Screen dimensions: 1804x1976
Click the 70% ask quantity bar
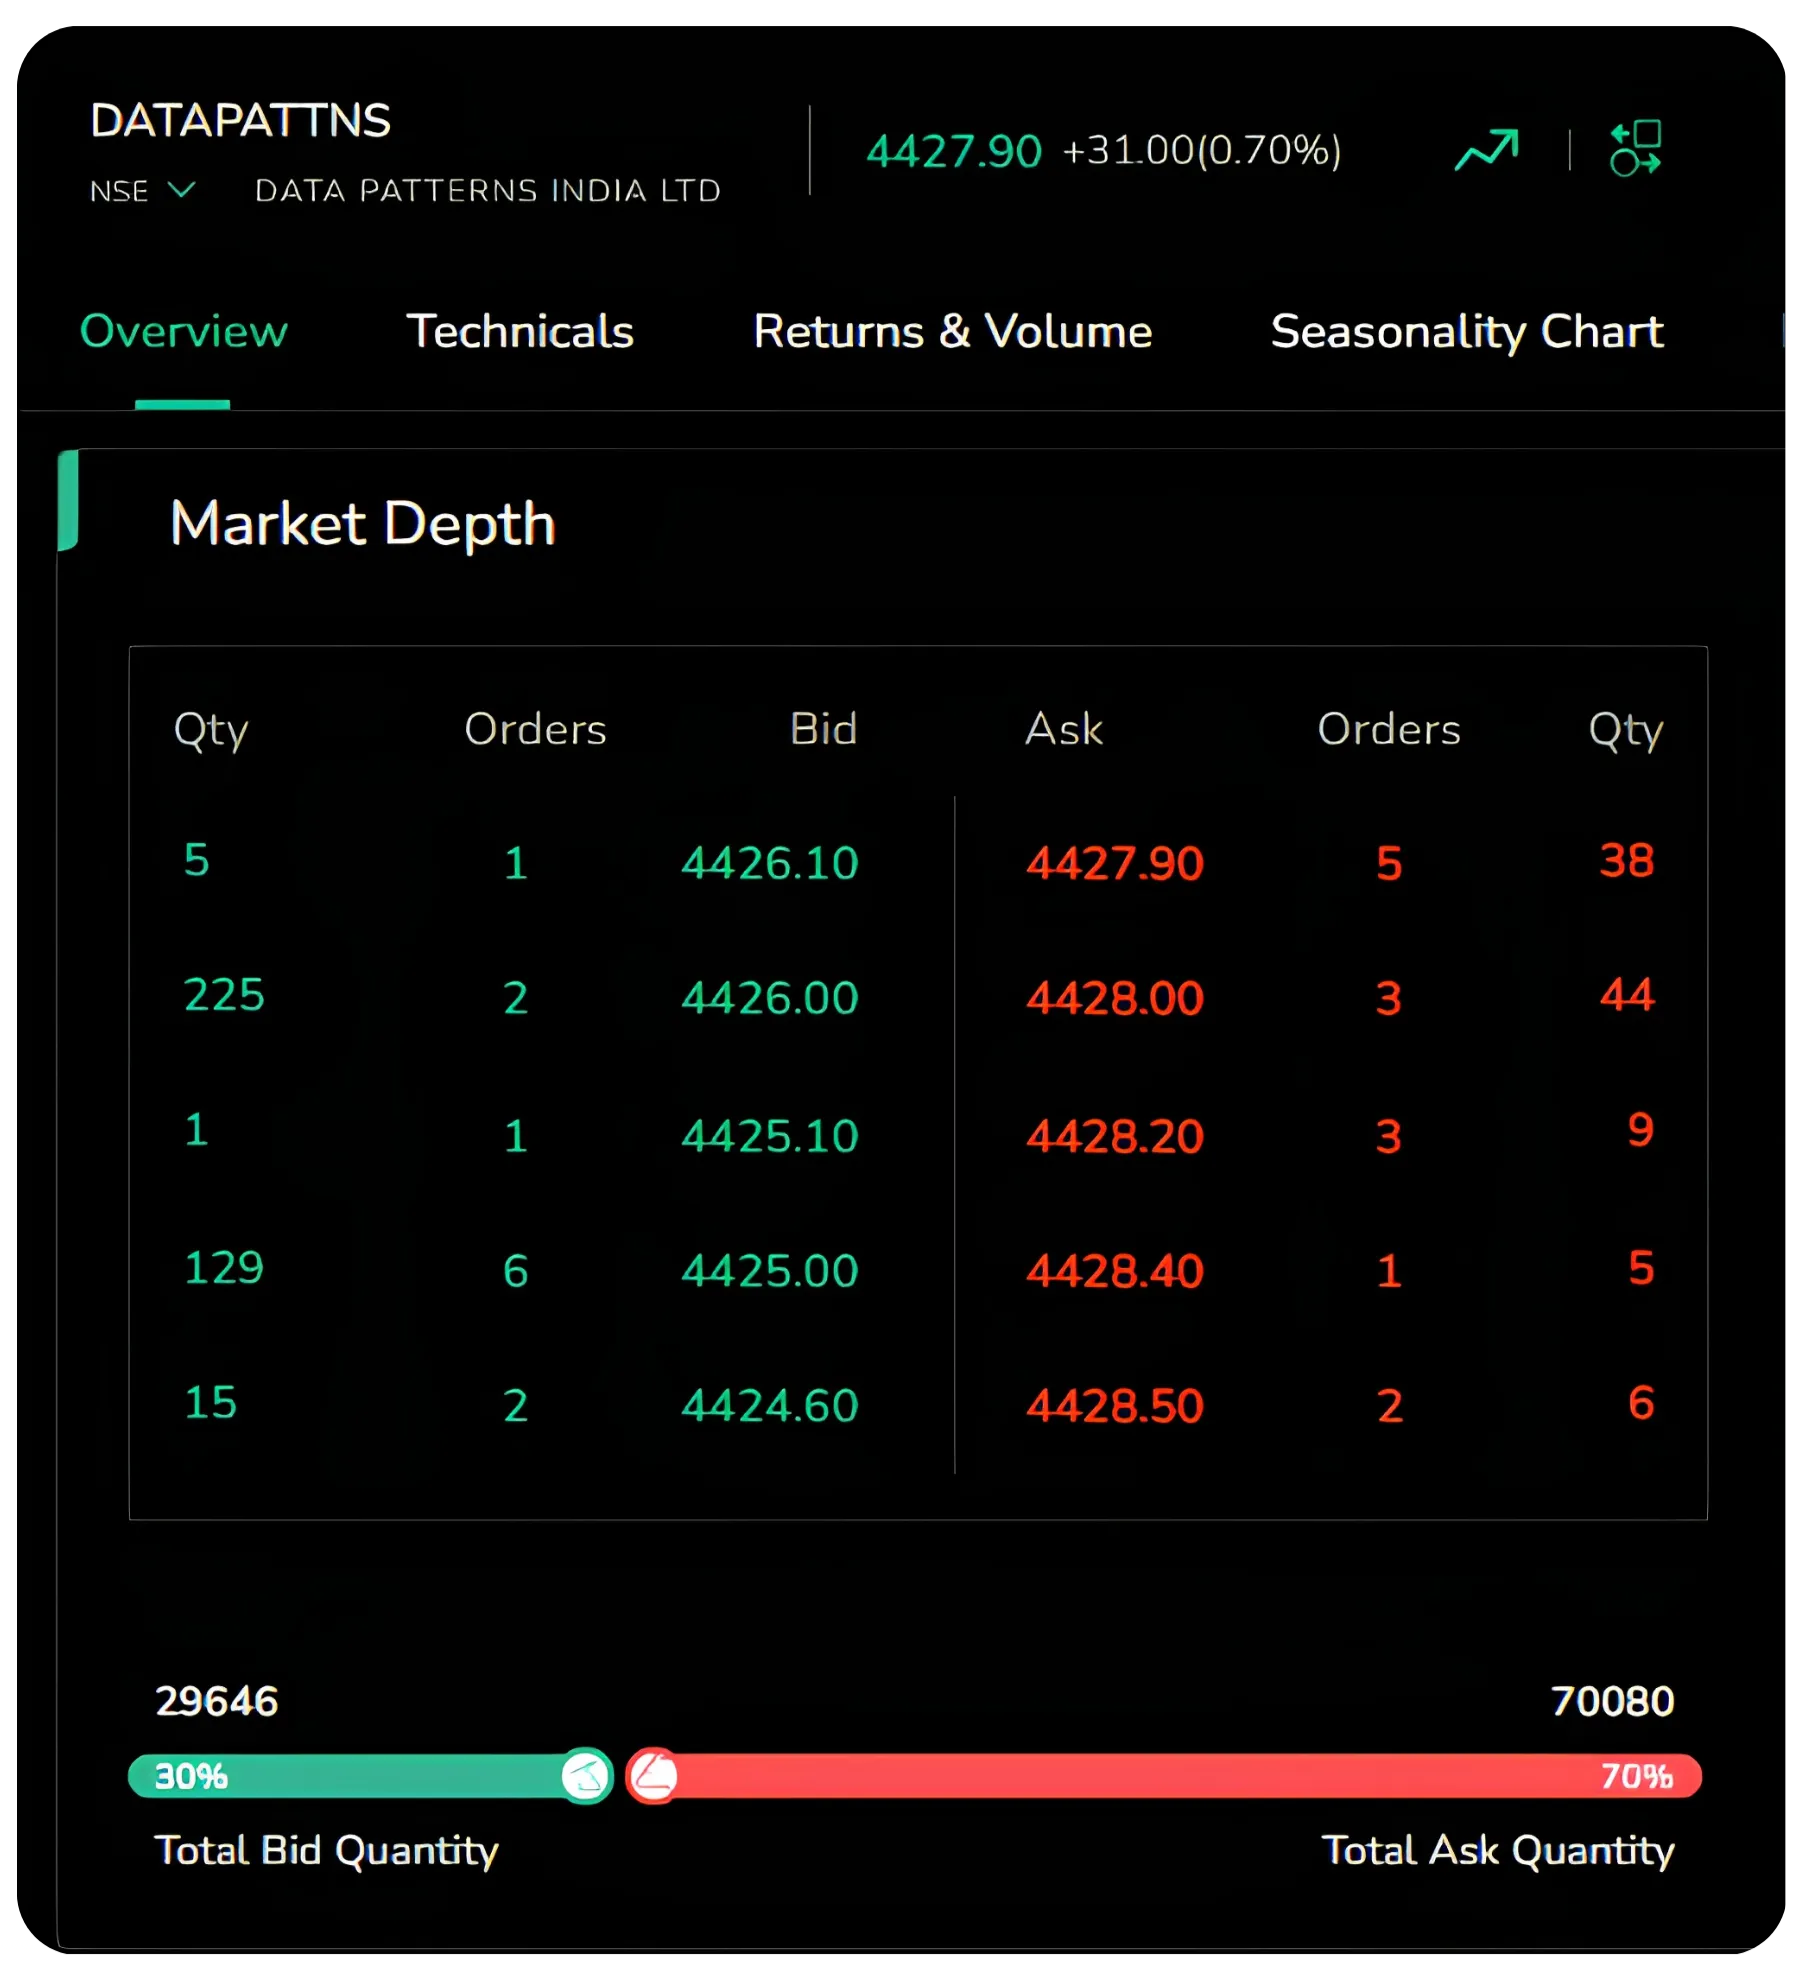click(x=1164, y=1776)
